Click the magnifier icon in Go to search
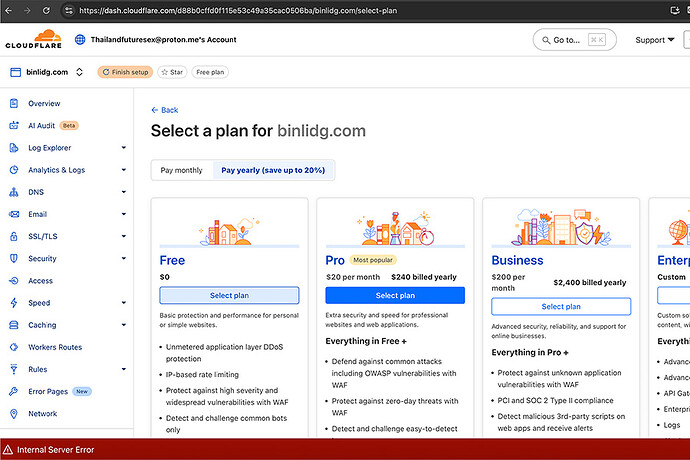690x460 pixels. click(546, 40)
